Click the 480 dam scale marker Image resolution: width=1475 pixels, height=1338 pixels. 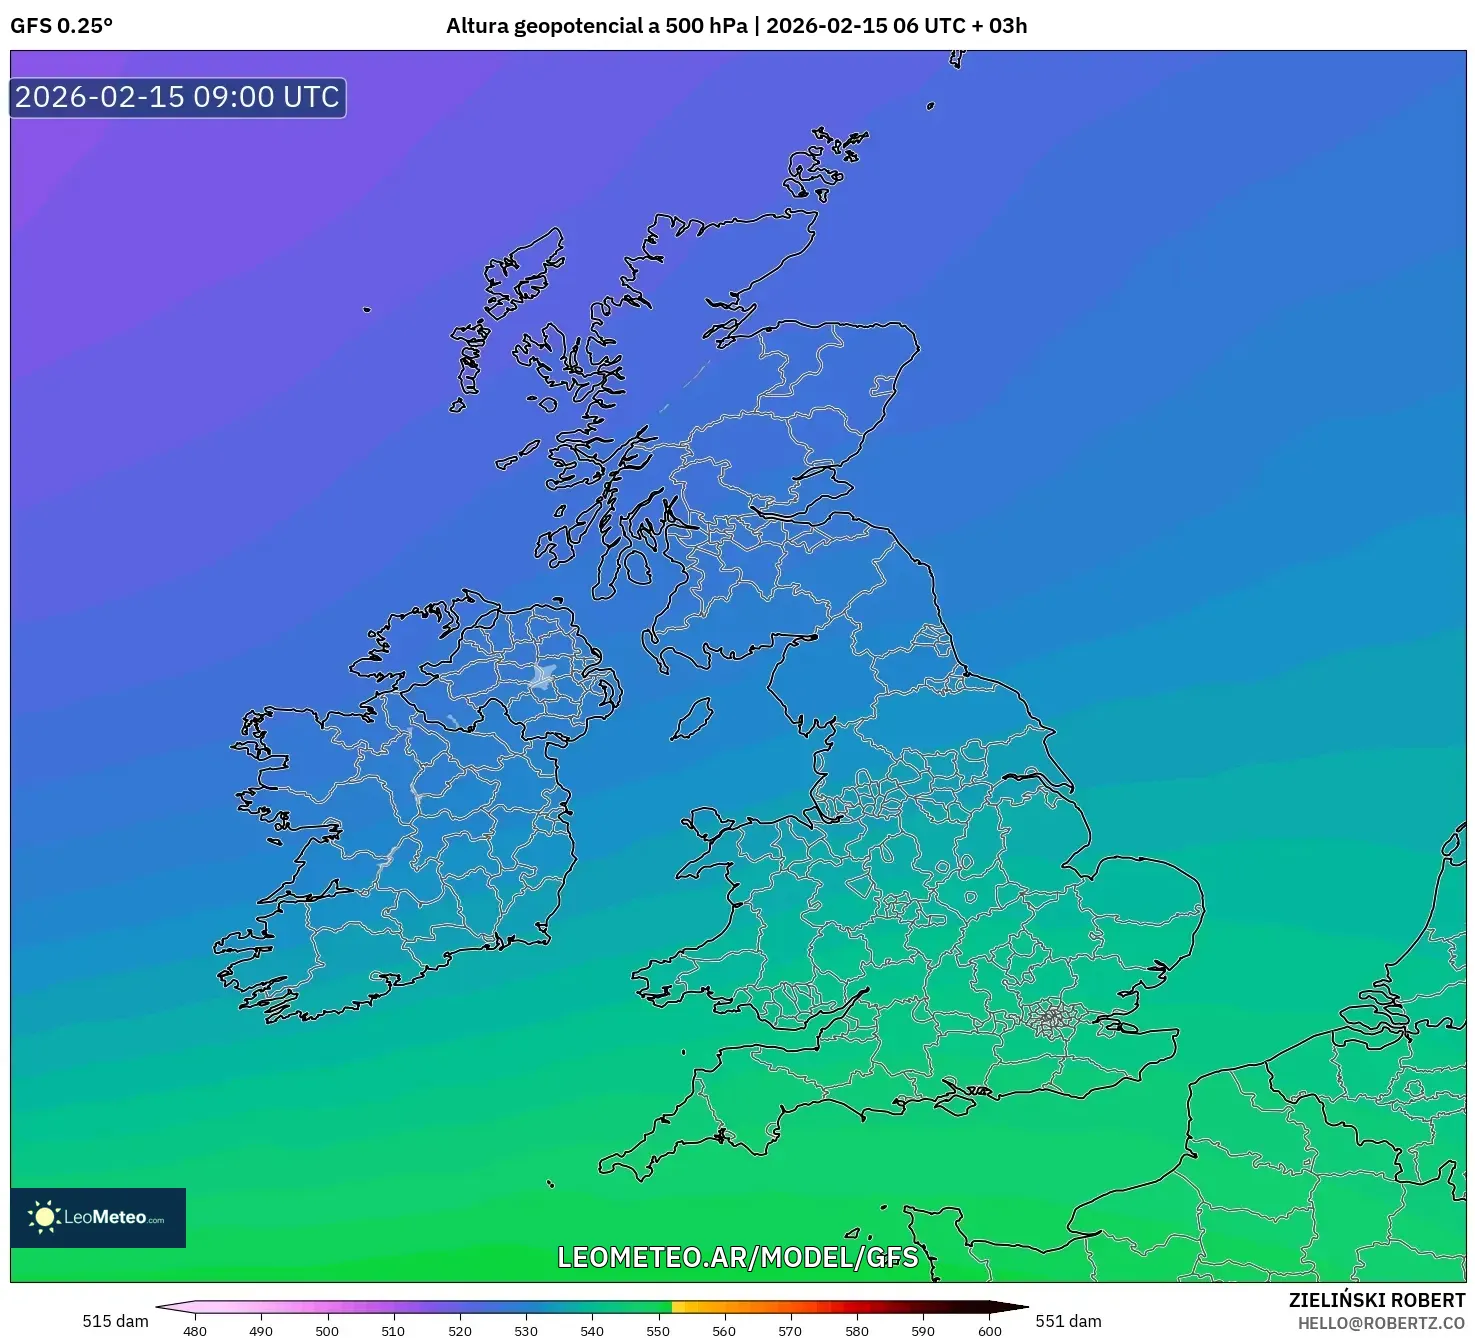point(196,1332)
